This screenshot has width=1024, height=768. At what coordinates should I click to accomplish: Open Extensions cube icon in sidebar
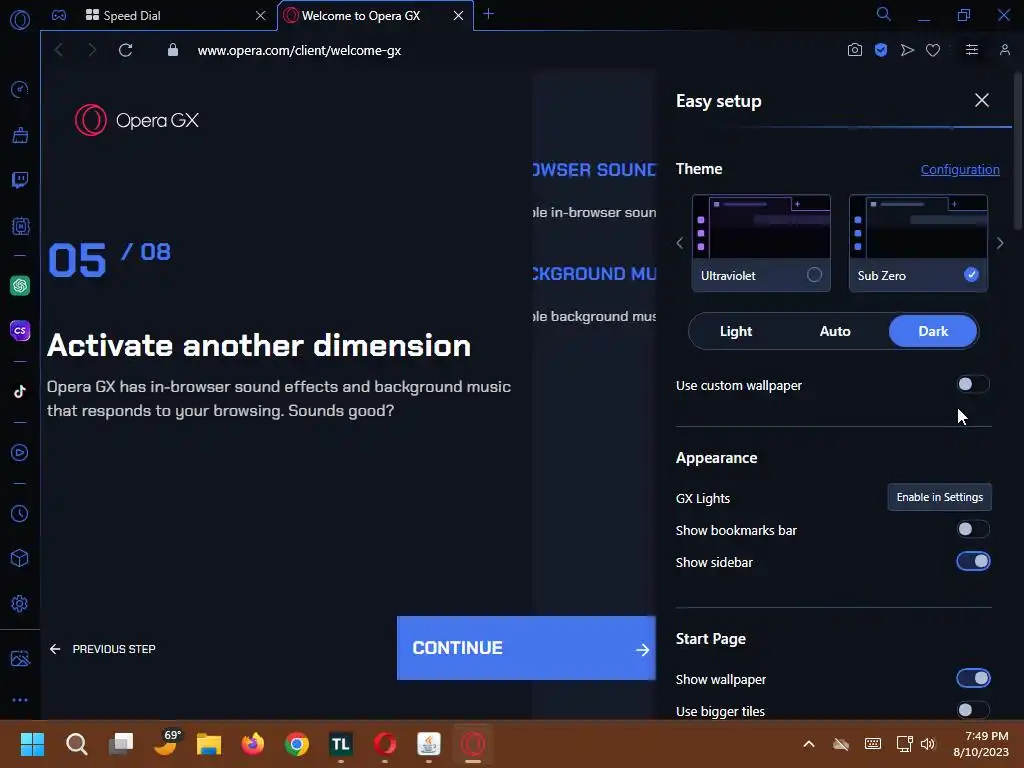[20, 558]
